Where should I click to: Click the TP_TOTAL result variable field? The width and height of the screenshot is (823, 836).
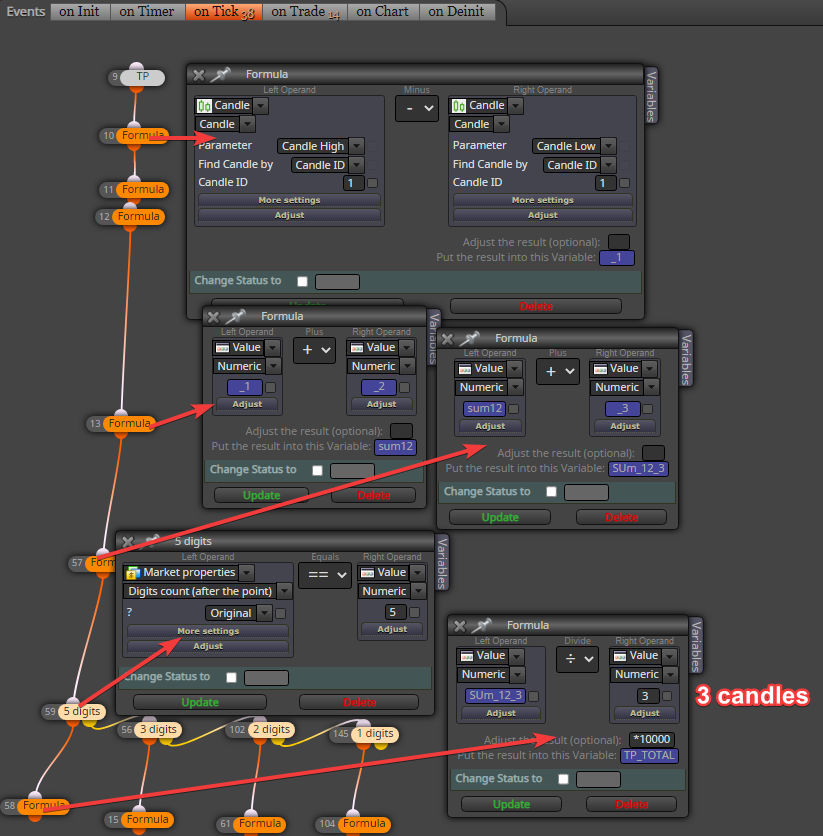[x=649, y=756]
